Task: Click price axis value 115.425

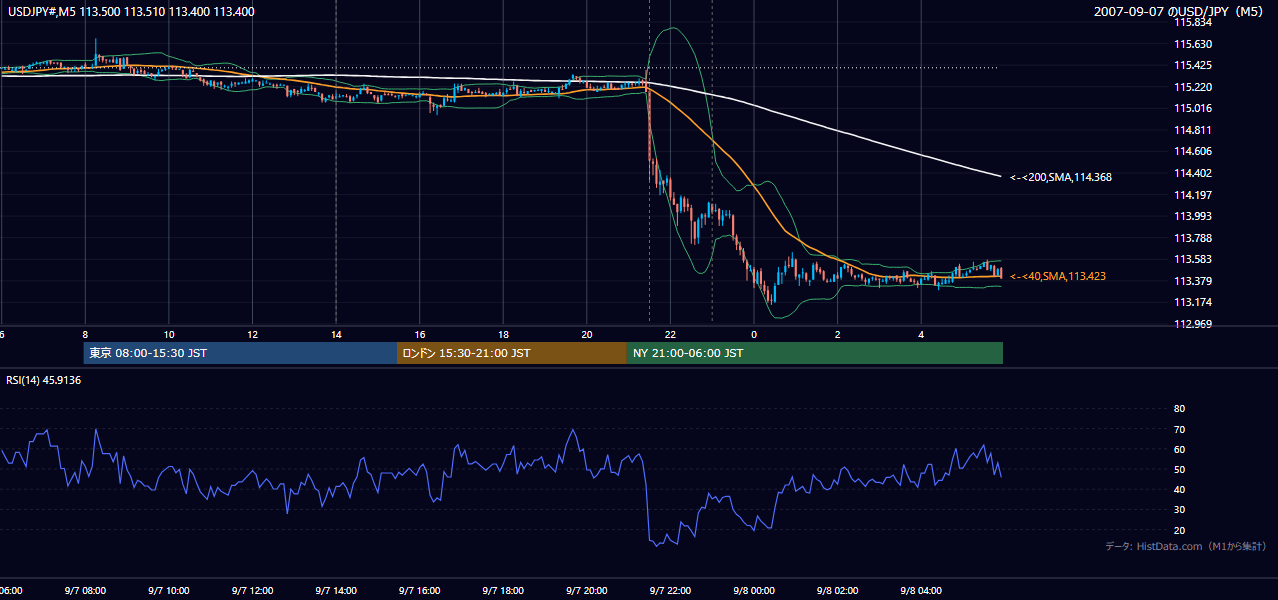Action: point(1192,65)
